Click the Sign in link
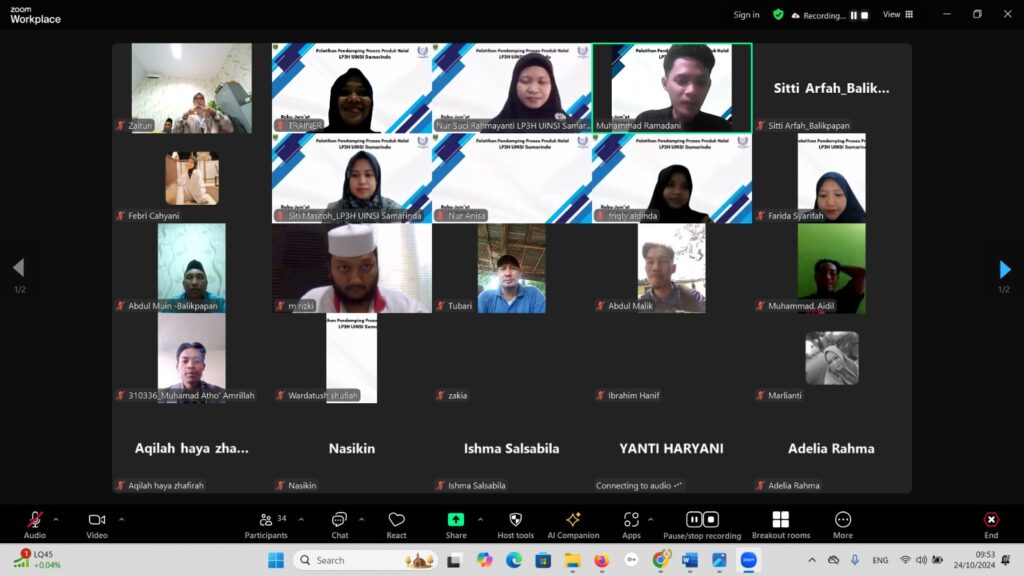The width and height of the screenshot is (1024, 576). [746, 15]
